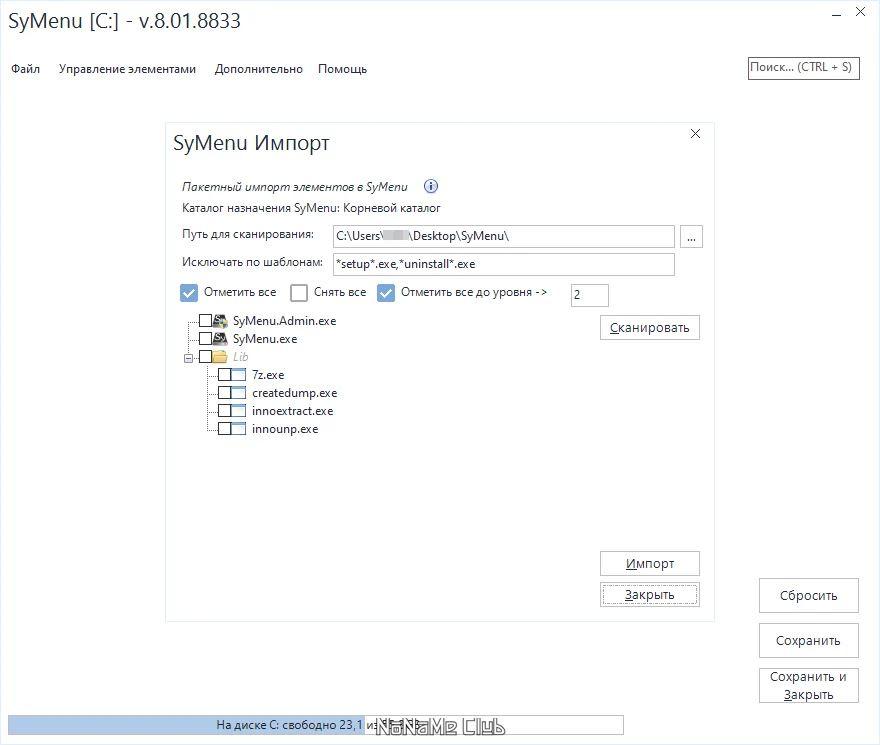Click the innounp.exe file icon
This screenshot has height=745, width=880.
coord(239,428)
